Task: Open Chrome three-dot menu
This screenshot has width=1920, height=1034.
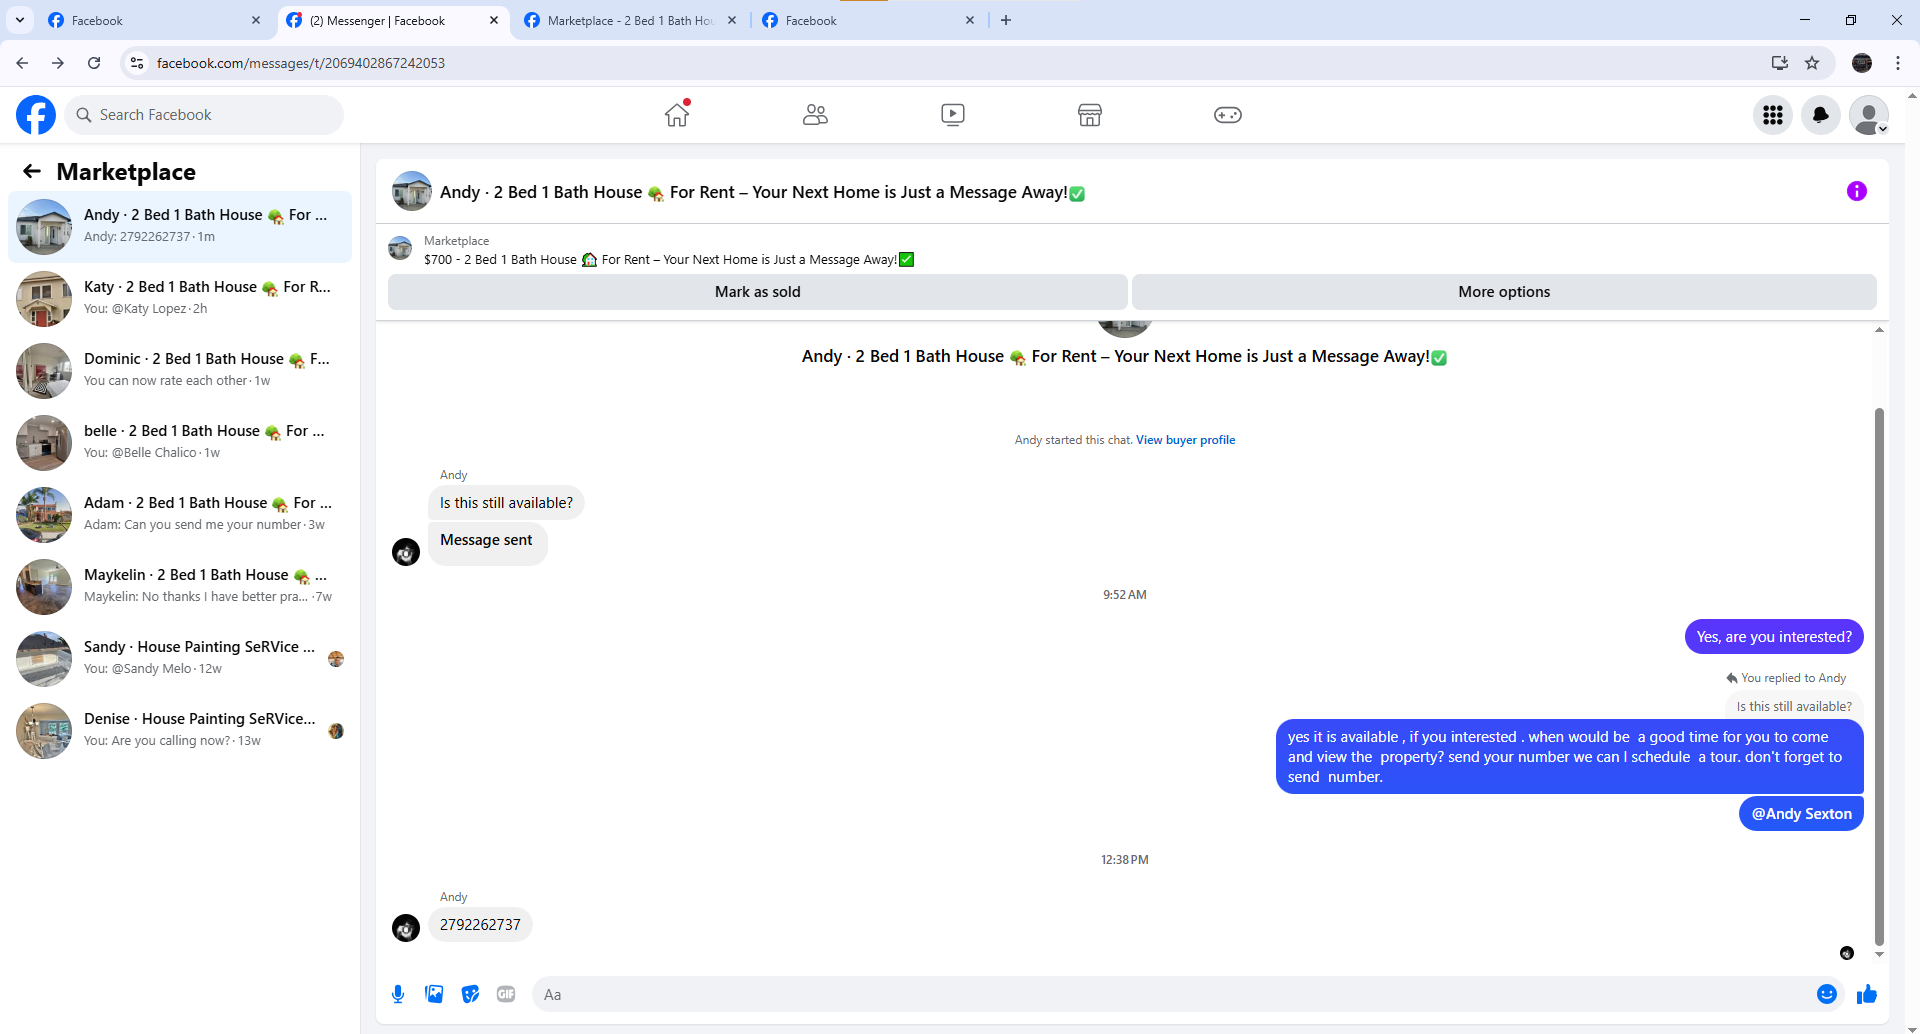Action: tap(1898, 63)
